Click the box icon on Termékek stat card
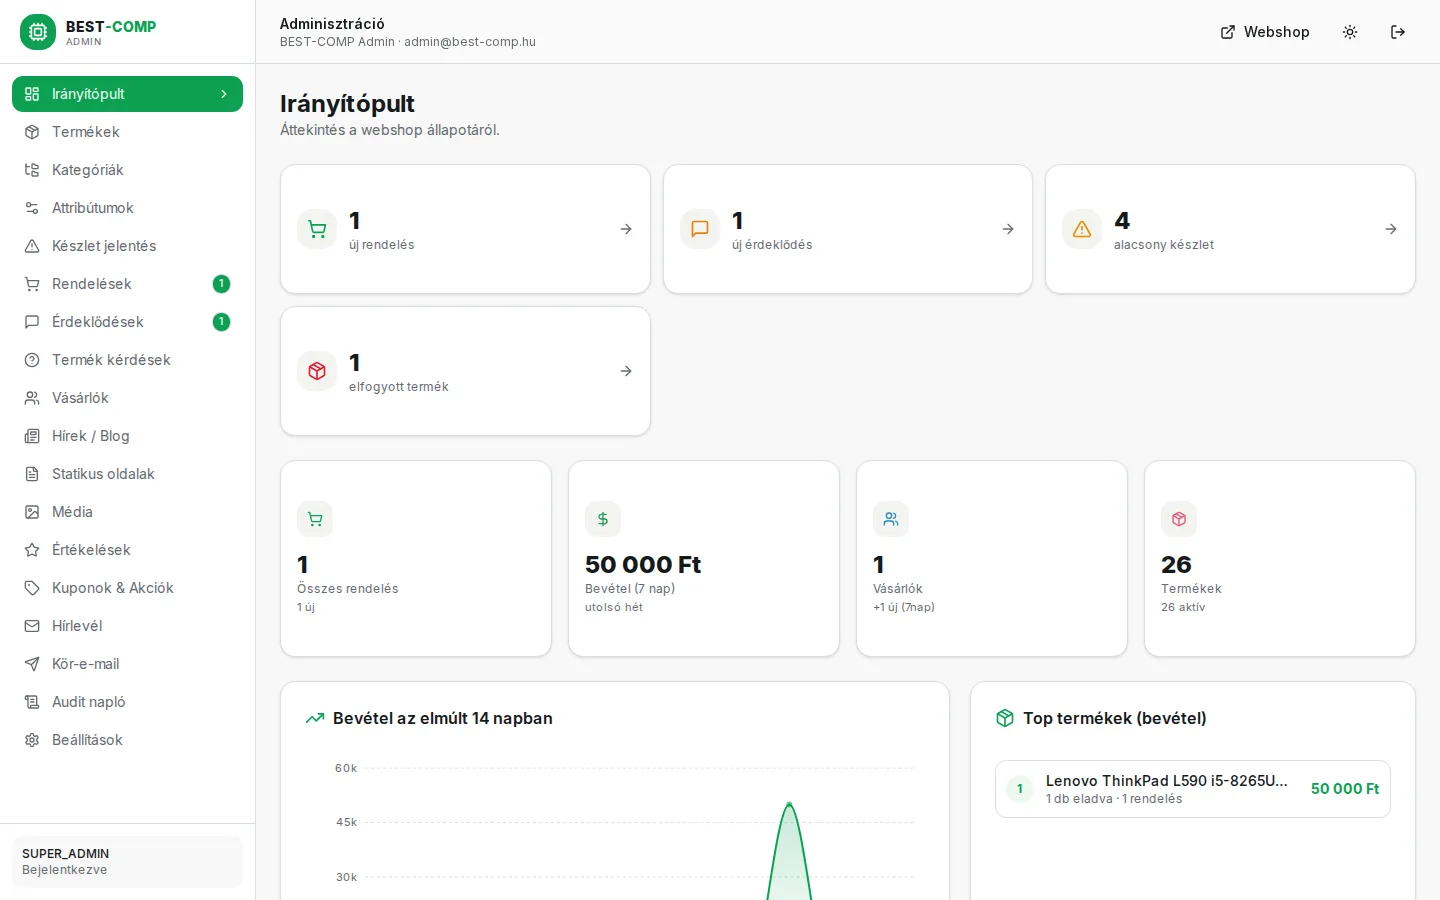The height and width of the screenshot is (900, 1440). [x=1179, y=519]
